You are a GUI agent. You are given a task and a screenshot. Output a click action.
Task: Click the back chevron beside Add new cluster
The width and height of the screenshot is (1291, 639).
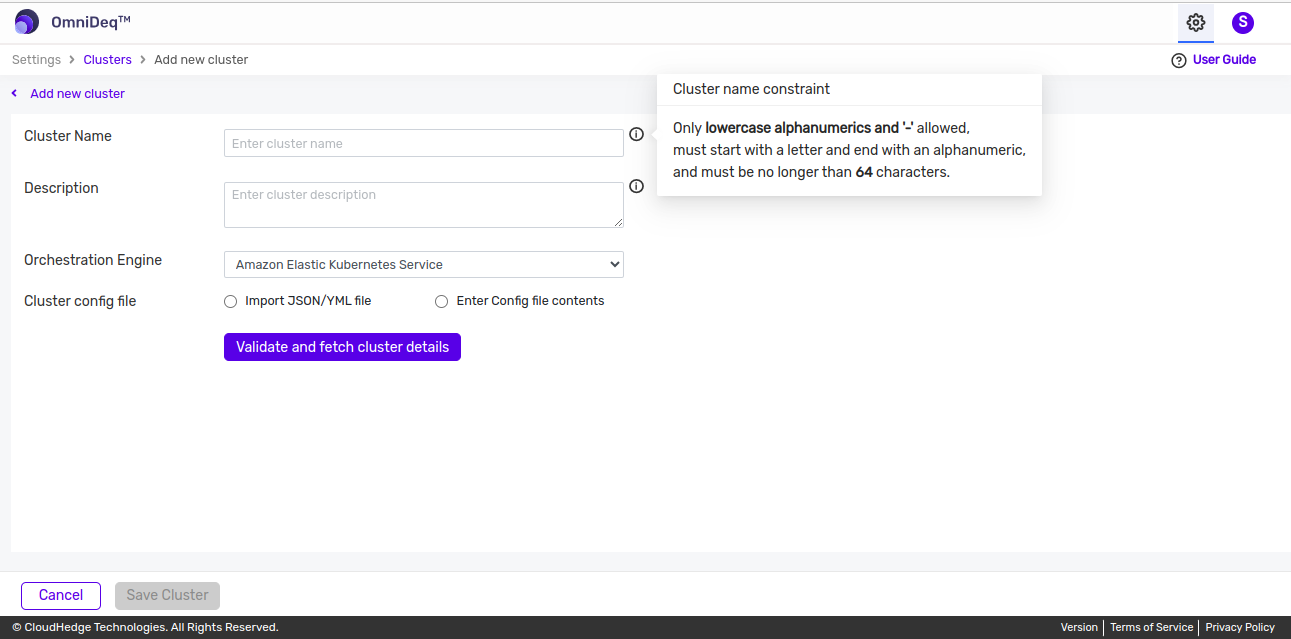coord(15,93)
